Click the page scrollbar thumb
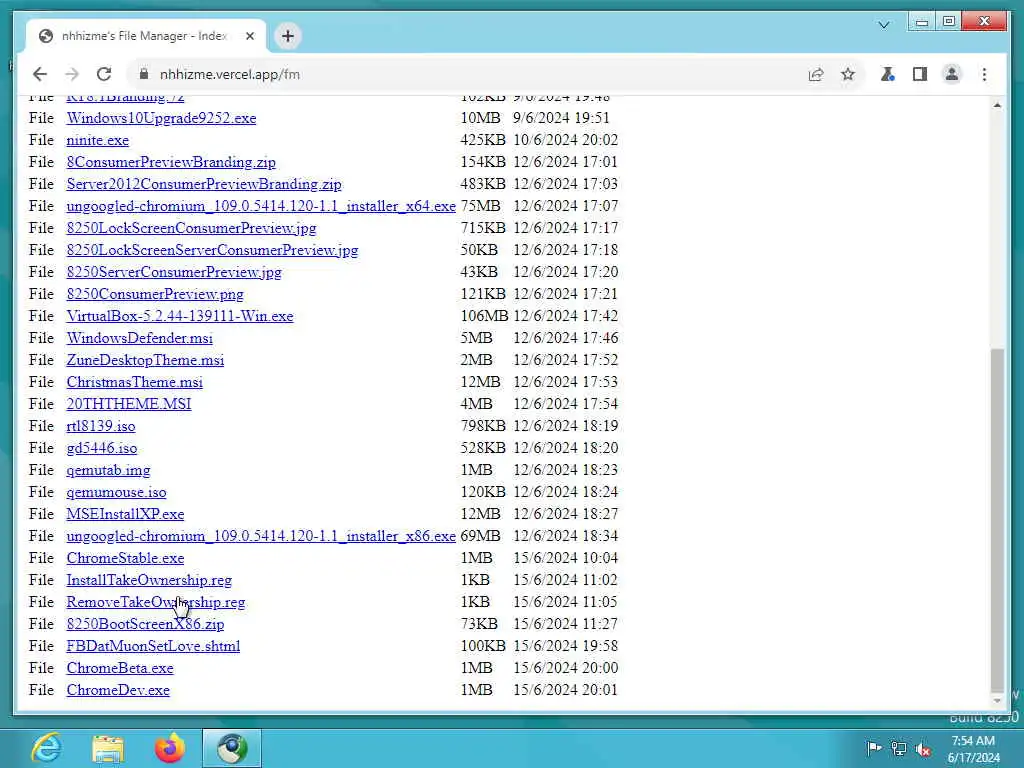This screenshot has height=768, width=1024. 997,520
